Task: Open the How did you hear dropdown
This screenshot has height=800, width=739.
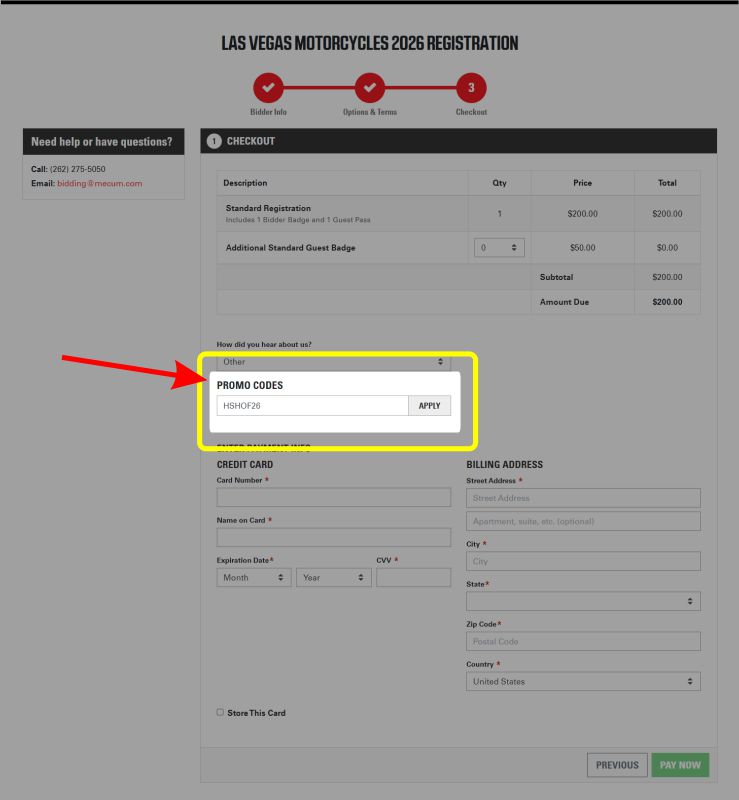Action: pyautogui.click(x=334, y=362)
